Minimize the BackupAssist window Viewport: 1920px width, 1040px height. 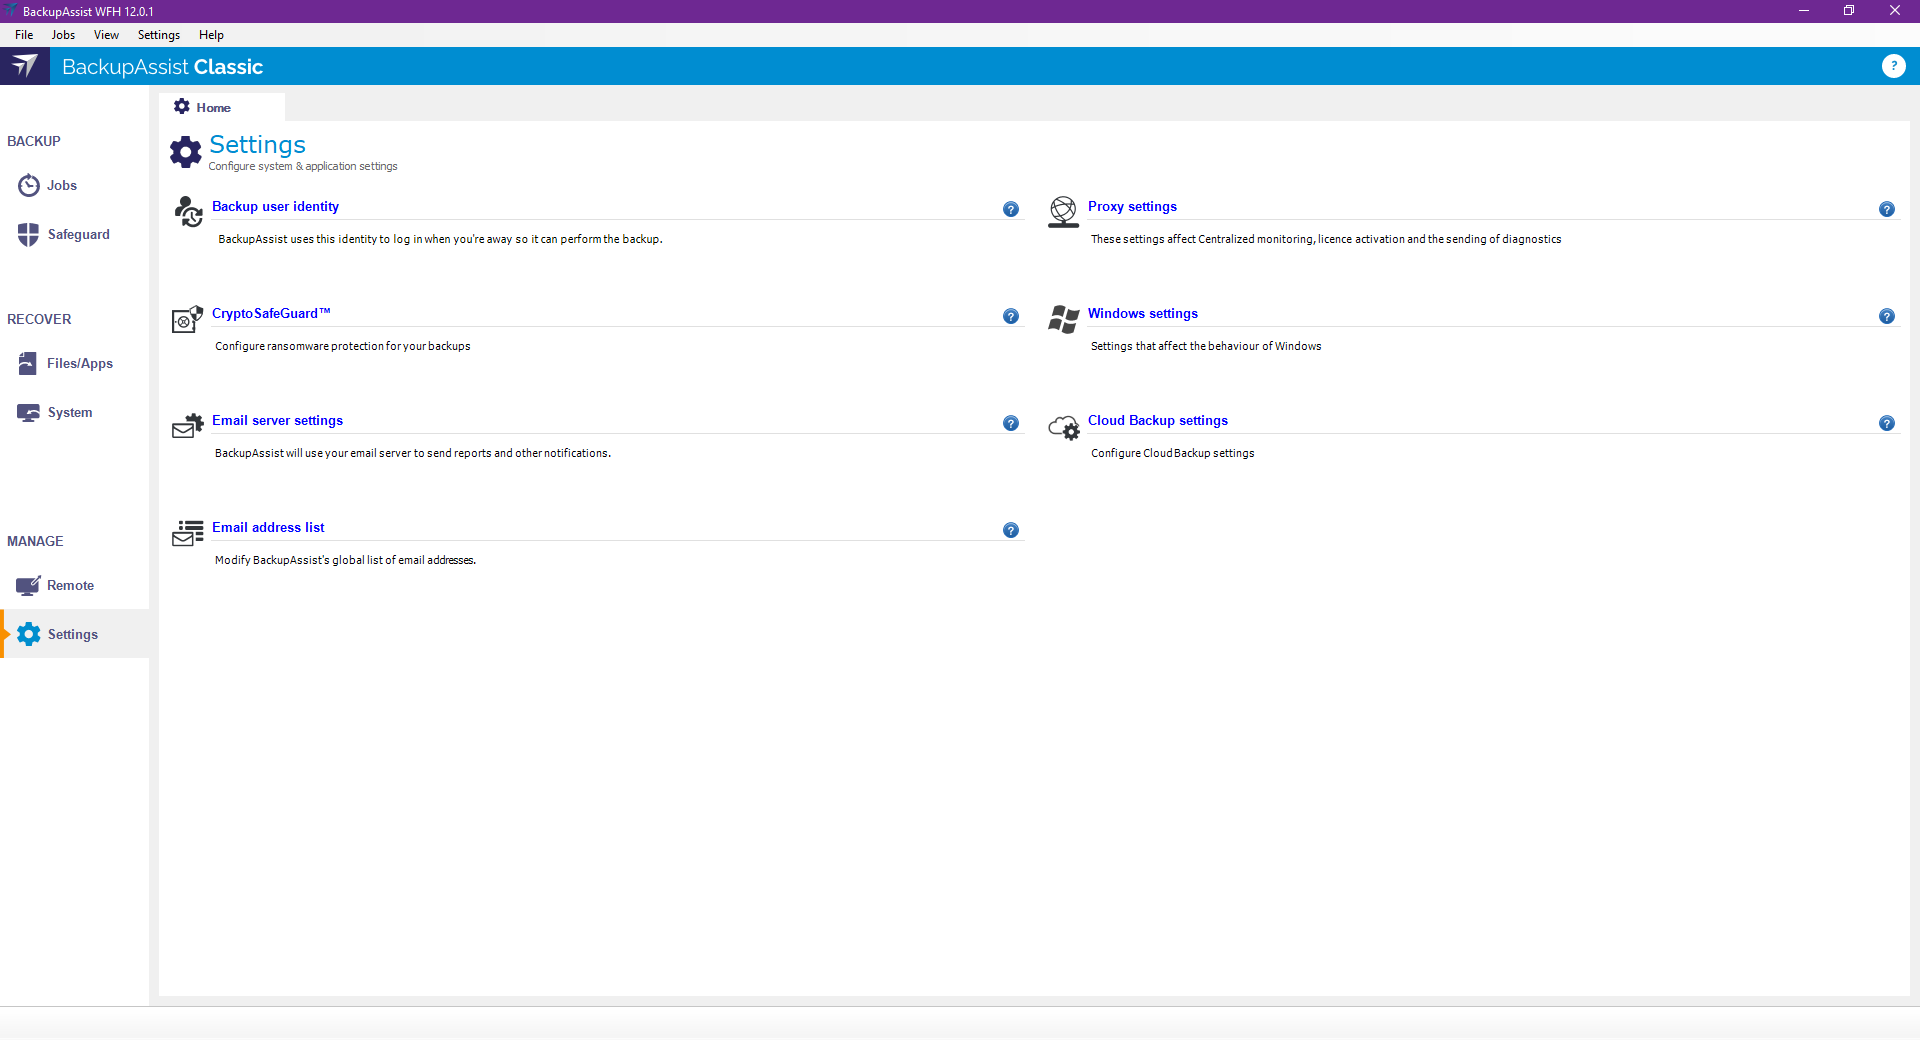click(x=1804, y=11)
